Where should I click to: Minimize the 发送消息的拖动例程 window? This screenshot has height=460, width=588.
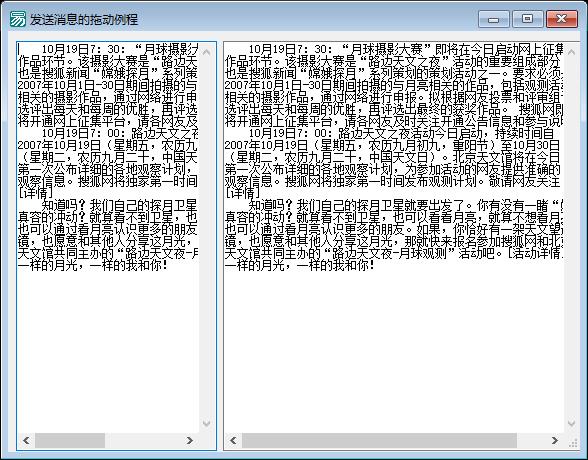pos(494,19)
